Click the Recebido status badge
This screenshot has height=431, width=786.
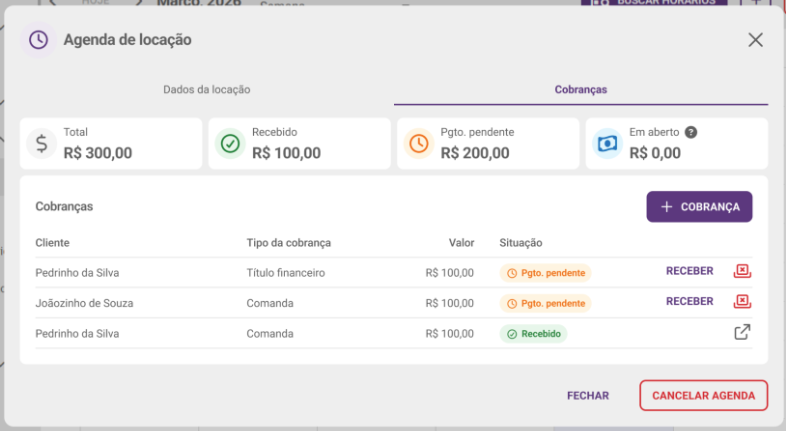click(x=533, y=334)
